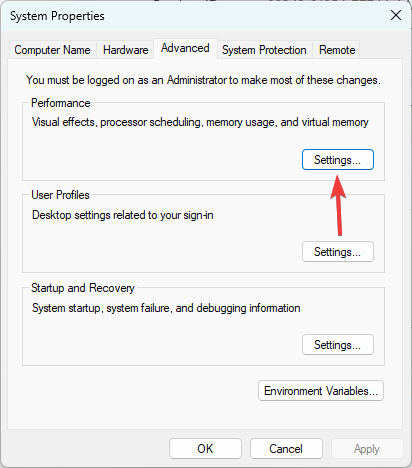Open User Profiles Settings
This screenshot has height=468, width=412.
pyautogui.click(x=338, y=252)
